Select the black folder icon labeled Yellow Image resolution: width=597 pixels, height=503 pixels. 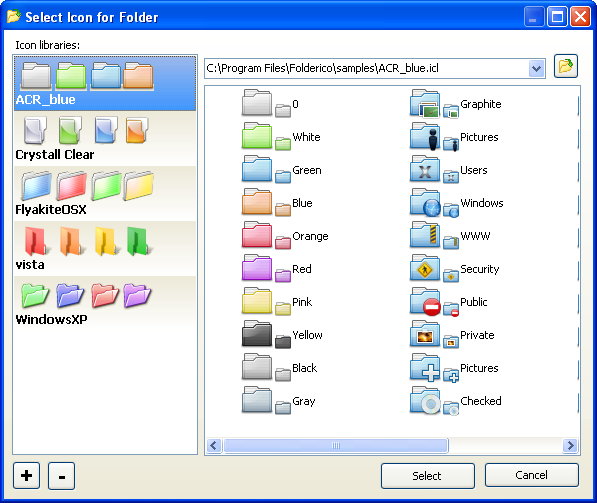point(282,335)
